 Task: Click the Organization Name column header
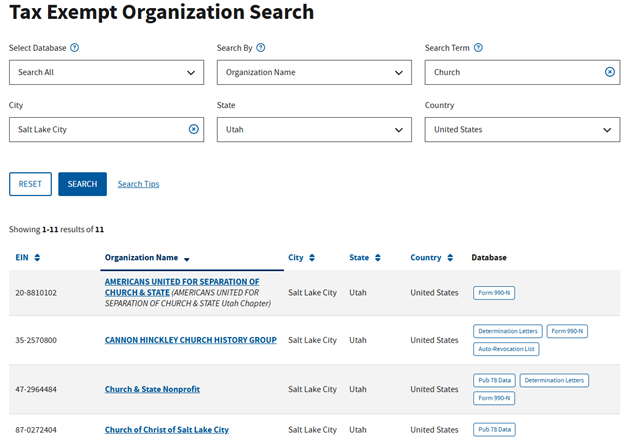(141, 258)
